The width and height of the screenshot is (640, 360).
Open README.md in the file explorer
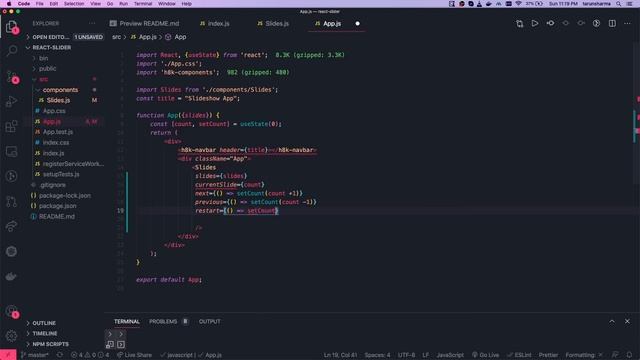[57, 217]
